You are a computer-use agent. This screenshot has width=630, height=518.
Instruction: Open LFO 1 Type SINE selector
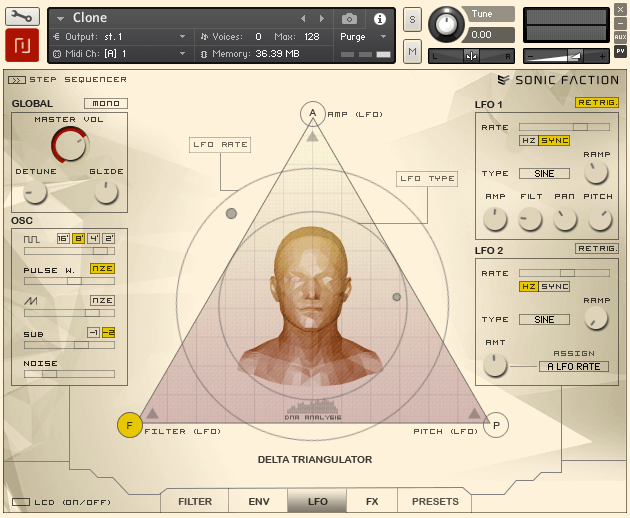pyautogui.click(x=544, y=174)
